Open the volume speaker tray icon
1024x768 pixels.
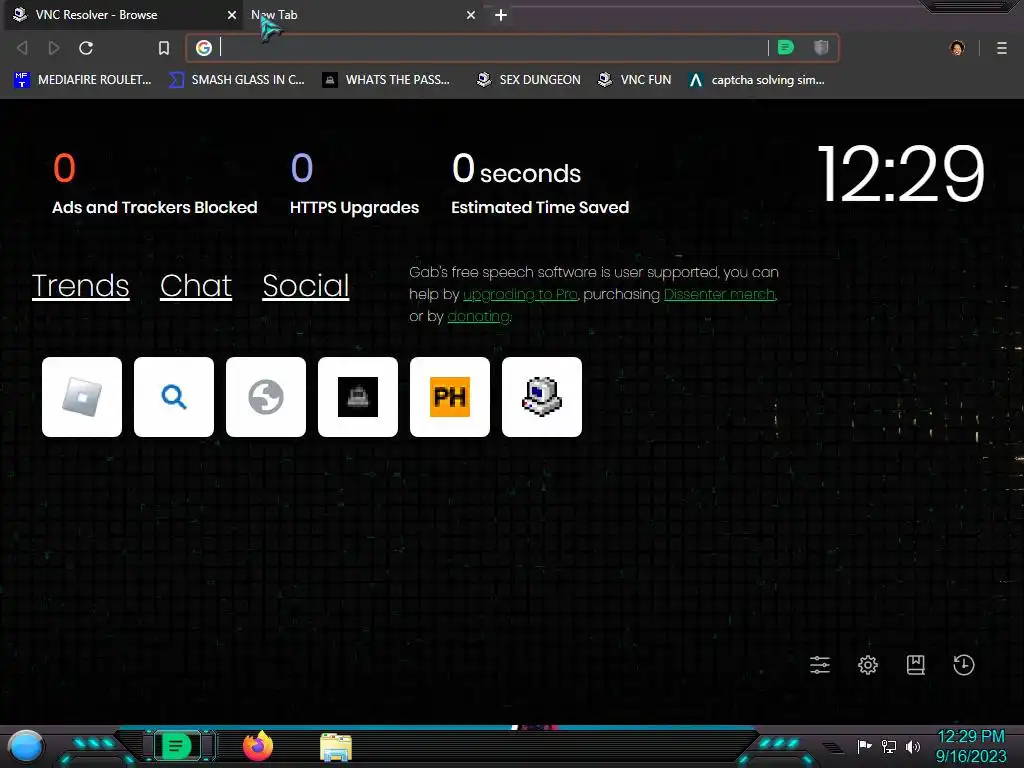tap(913, 746)
